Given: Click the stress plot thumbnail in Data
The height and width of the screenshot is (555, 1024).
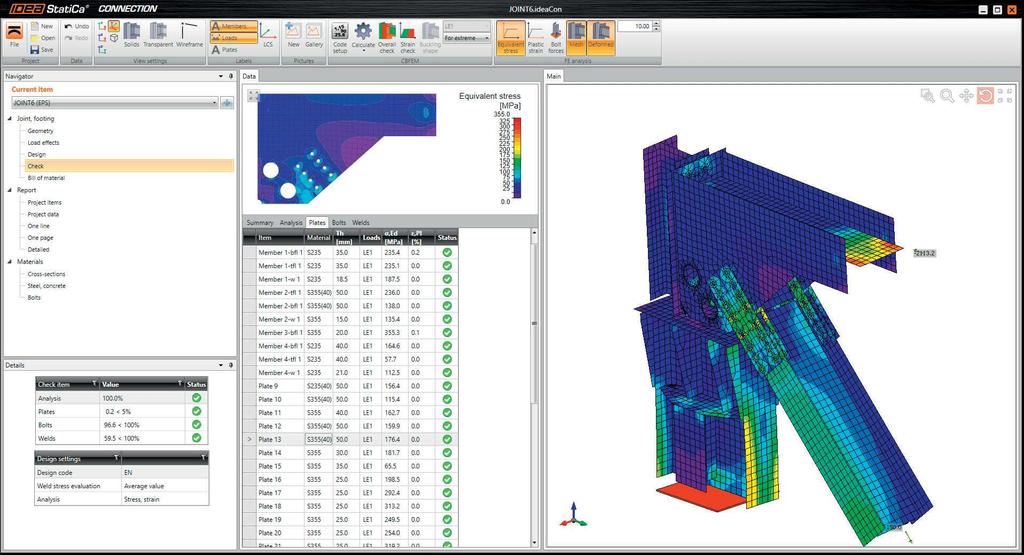Looking at the screenshot, I should point(347,148).
